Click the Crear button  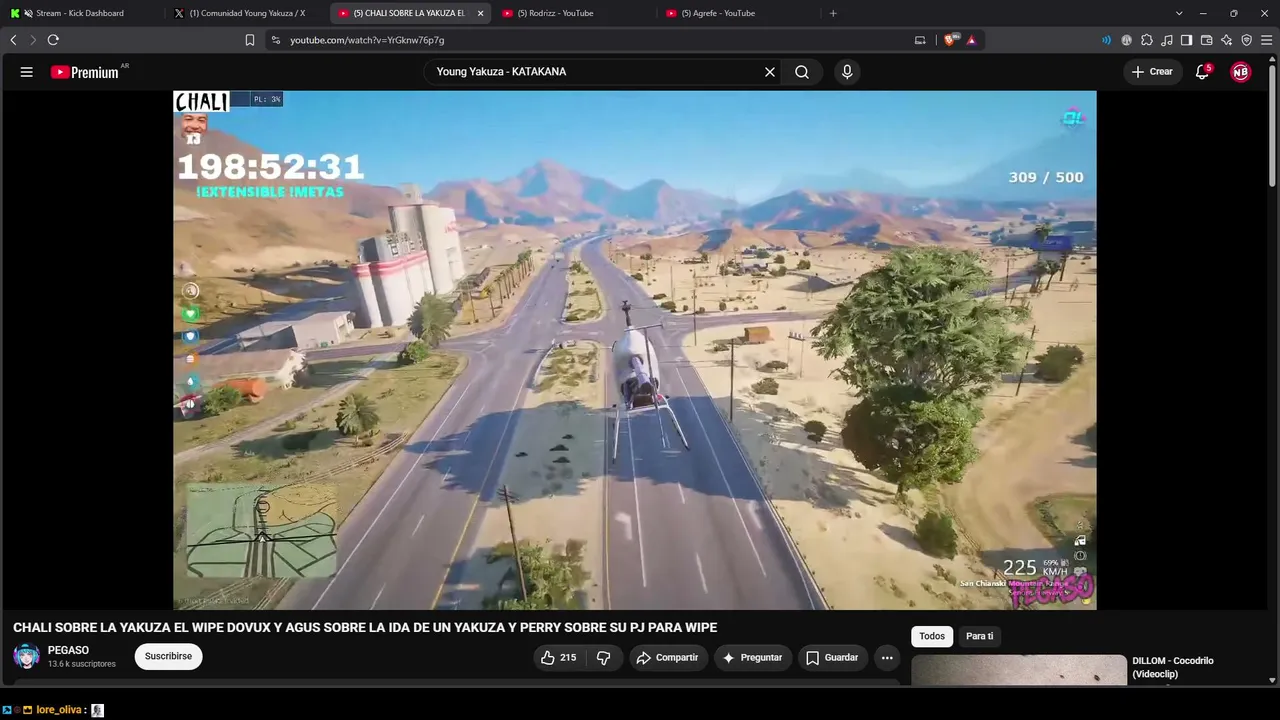pos(1152,72)
